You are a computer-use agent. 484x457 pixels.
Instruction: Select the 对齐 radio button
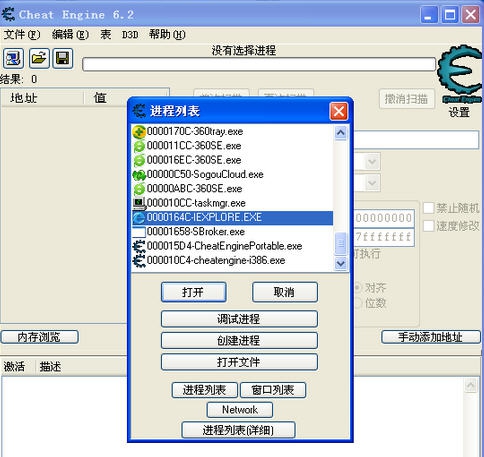pos(358,287)
